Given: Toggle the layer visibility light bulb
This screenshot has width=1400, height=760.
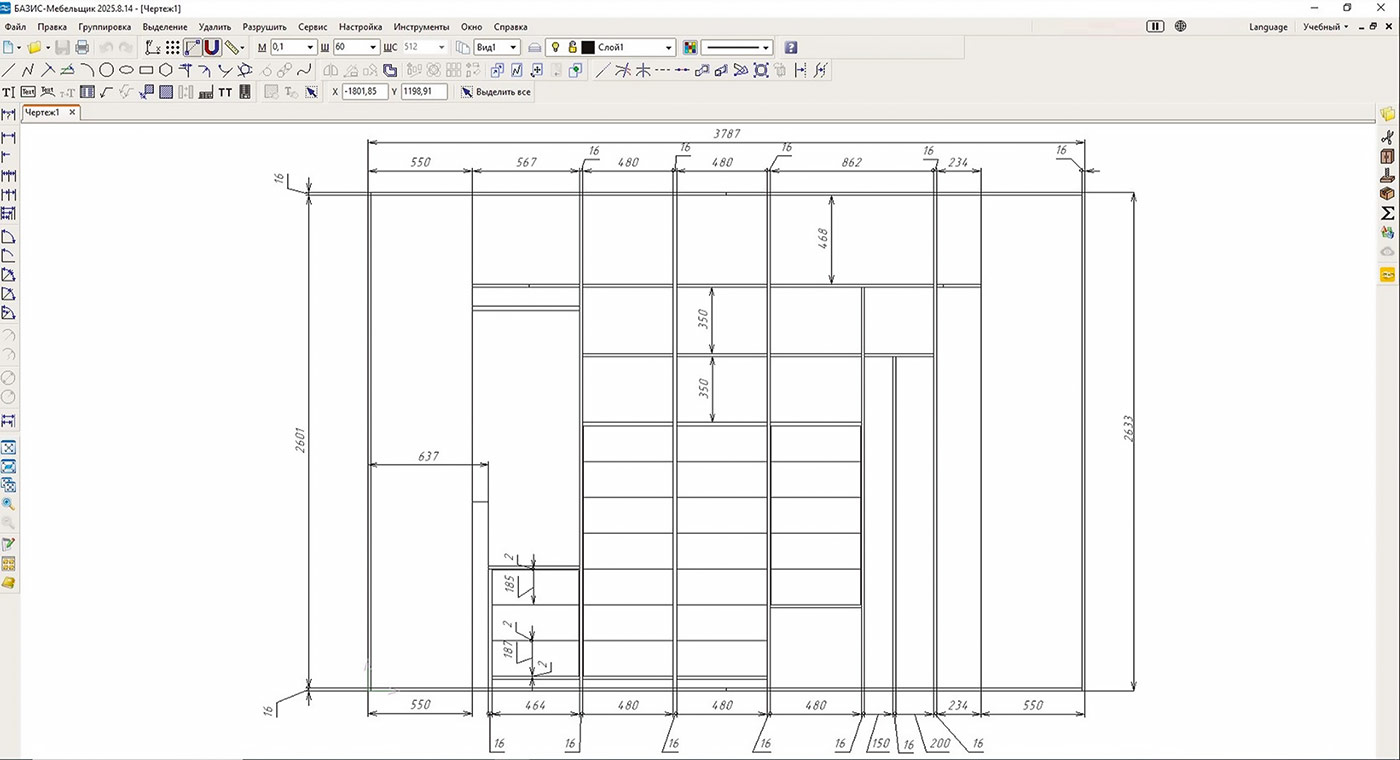Looking at the screenshot, I should tap(556, 47).
